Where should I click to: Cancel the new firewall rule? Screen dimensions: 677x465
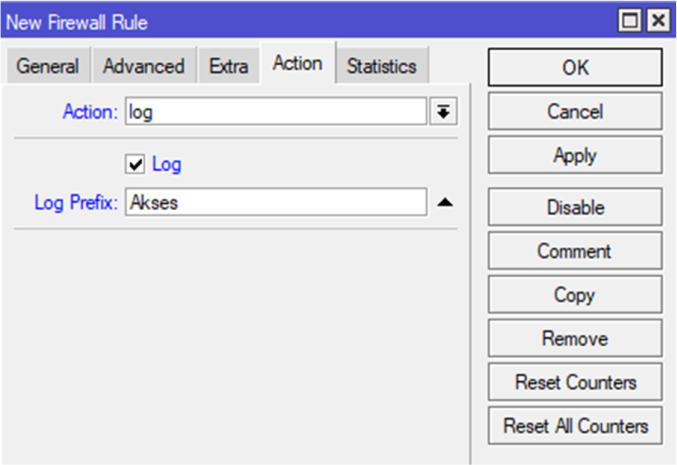575,111
